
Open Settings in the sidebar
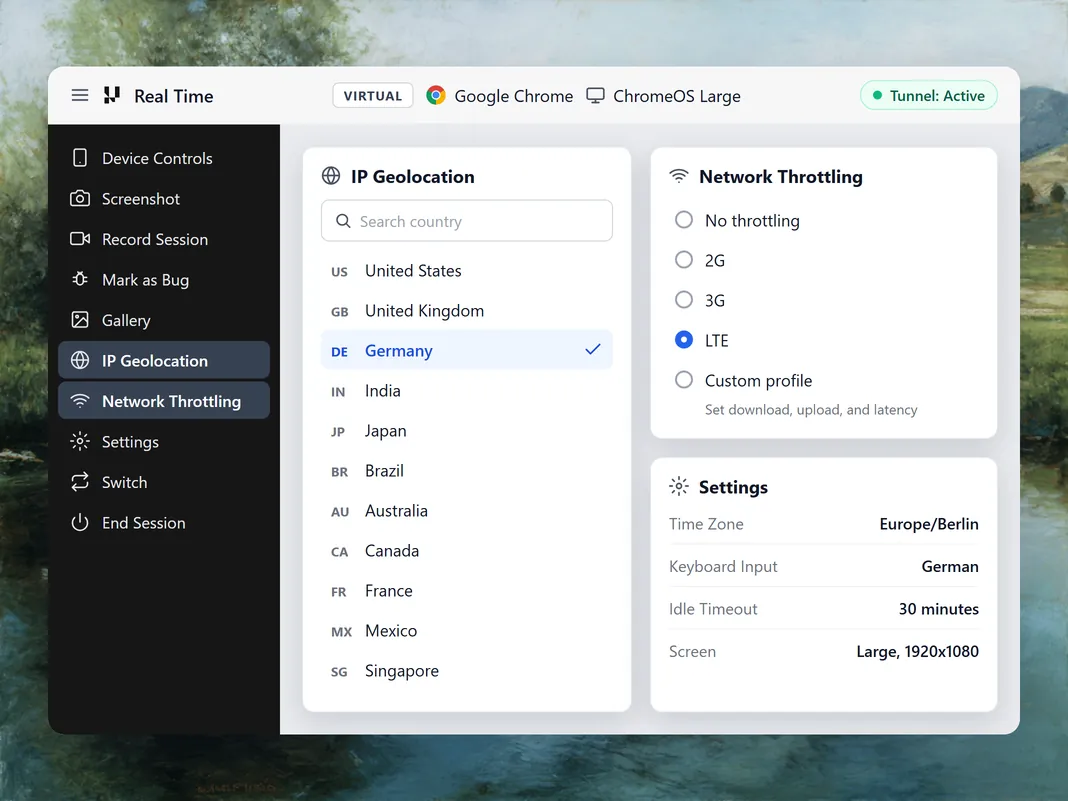(x=164, y=441)
